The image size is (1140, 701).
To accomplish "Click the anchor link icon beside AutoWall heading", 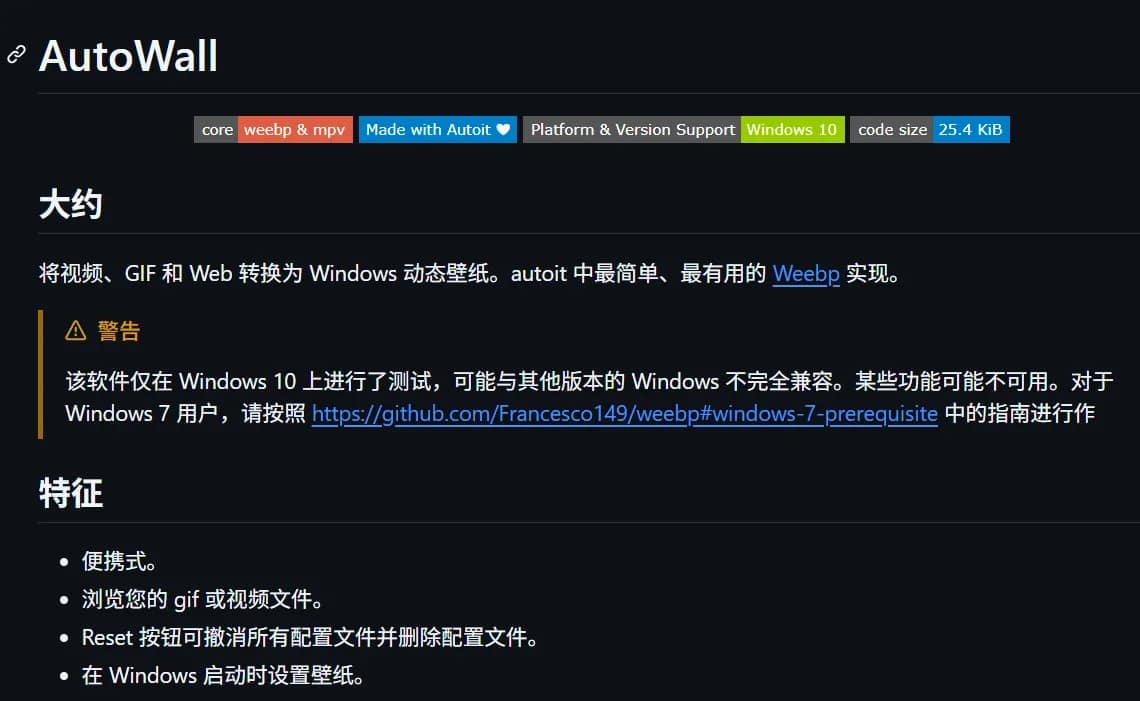I will click(16, 55).
